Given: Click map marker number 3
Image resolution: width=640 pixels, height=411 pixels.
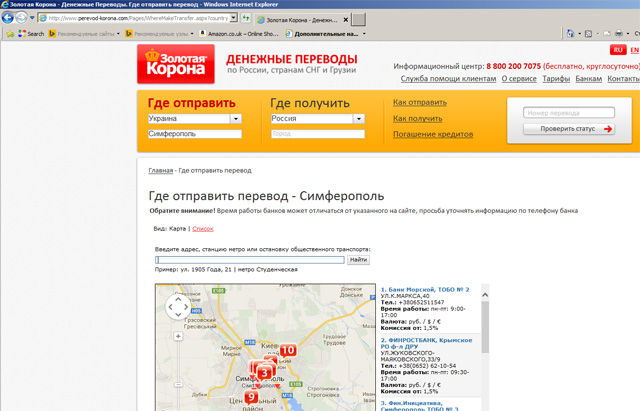Looking at the screenshot, I should (264, 373).
